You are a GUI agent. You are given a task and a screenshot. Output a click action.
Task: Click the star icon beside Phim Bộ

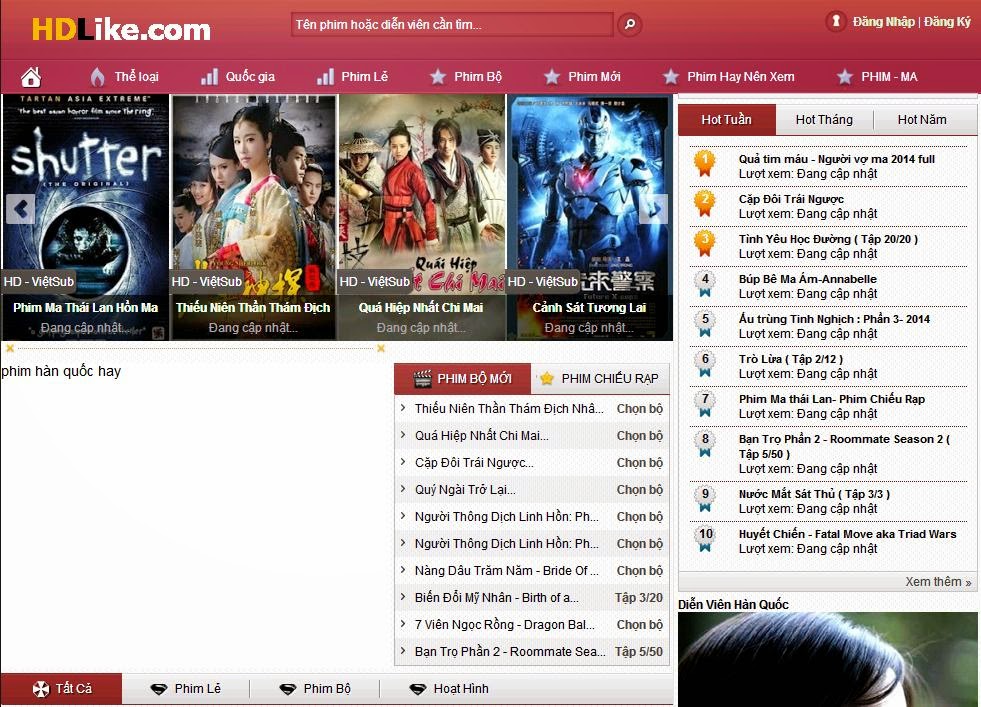tap(436, 75)
